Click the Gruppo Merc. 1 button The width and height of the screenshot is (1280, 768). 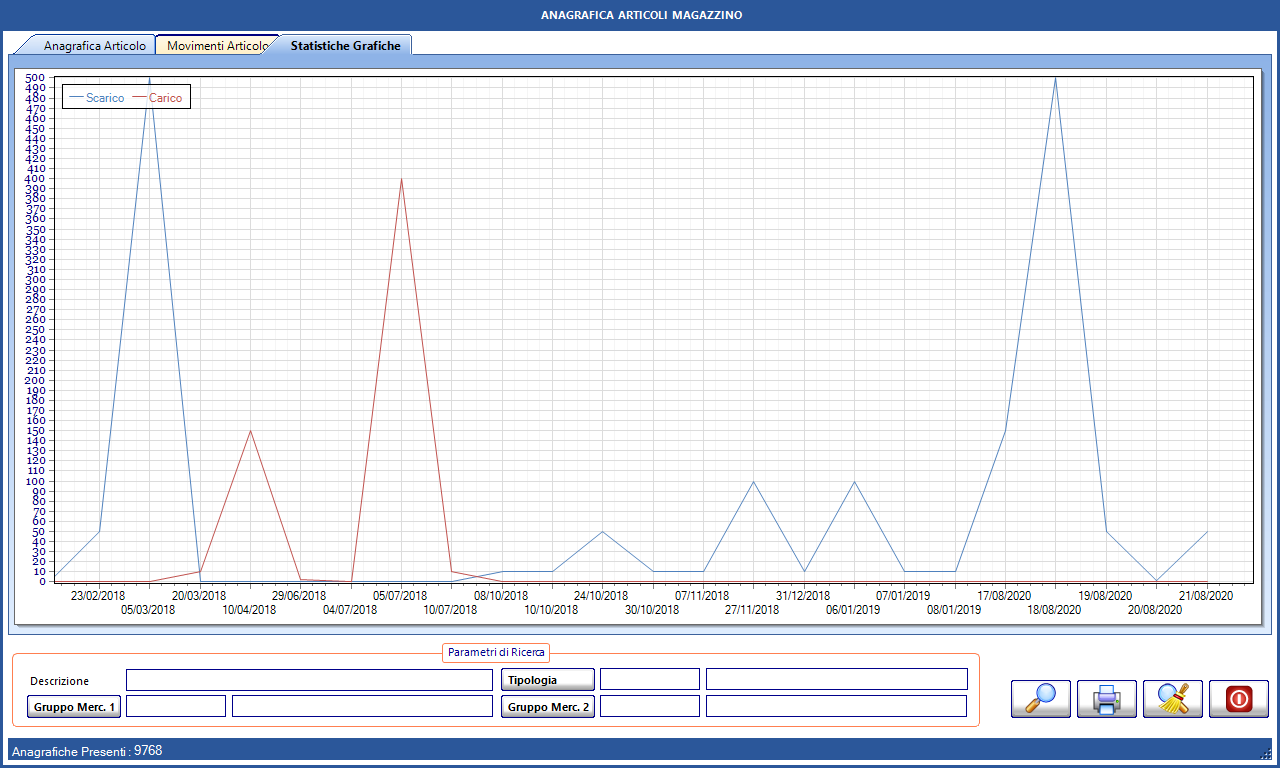[73, 707]
